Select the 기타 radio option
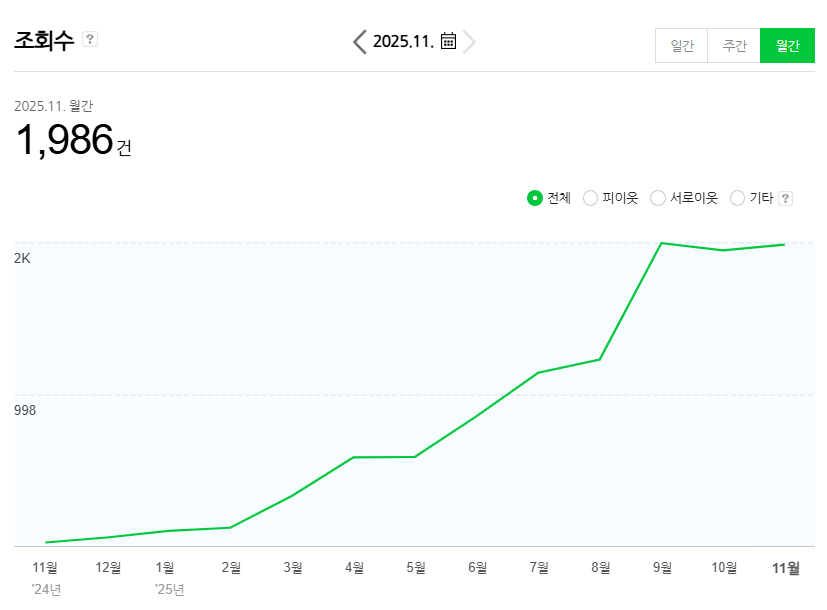827x610 pixels. (x=738, y=198)
